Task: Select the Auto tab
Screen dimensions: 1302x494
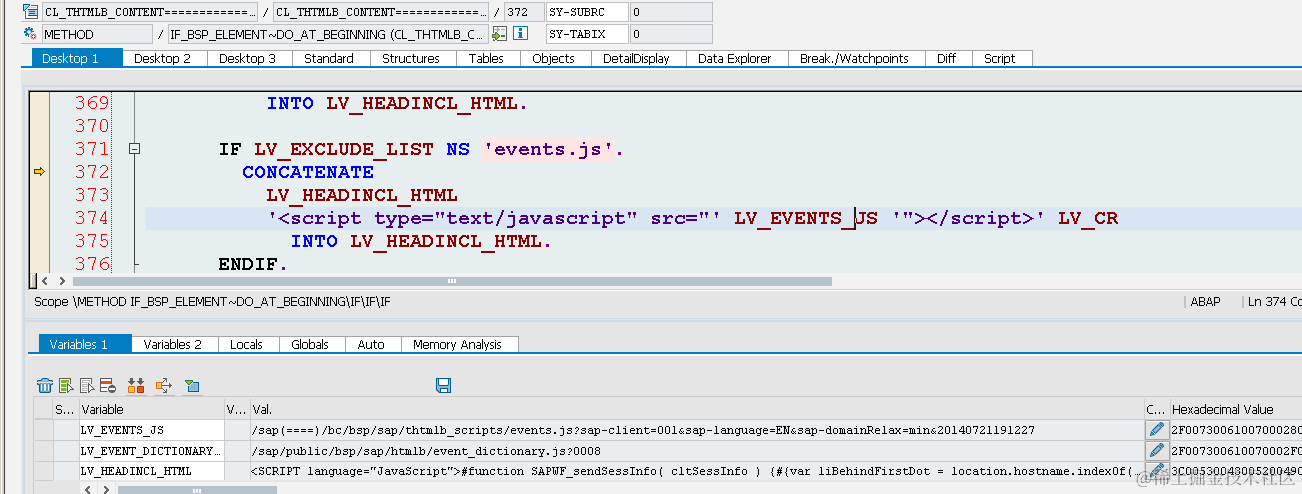Action: click(x=371, y=344)
